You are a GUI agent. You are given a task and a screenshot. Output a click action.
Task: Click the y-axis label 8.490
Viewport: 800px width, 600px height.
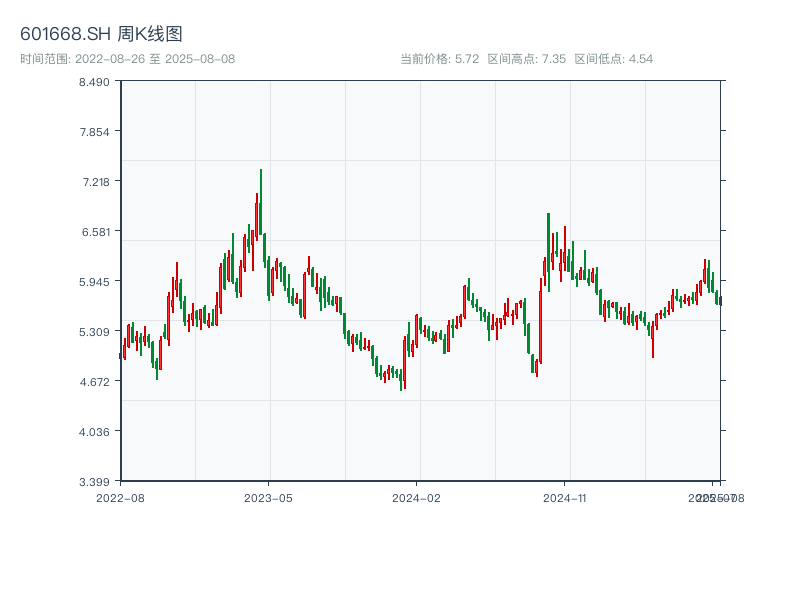[x=94, y=82]
